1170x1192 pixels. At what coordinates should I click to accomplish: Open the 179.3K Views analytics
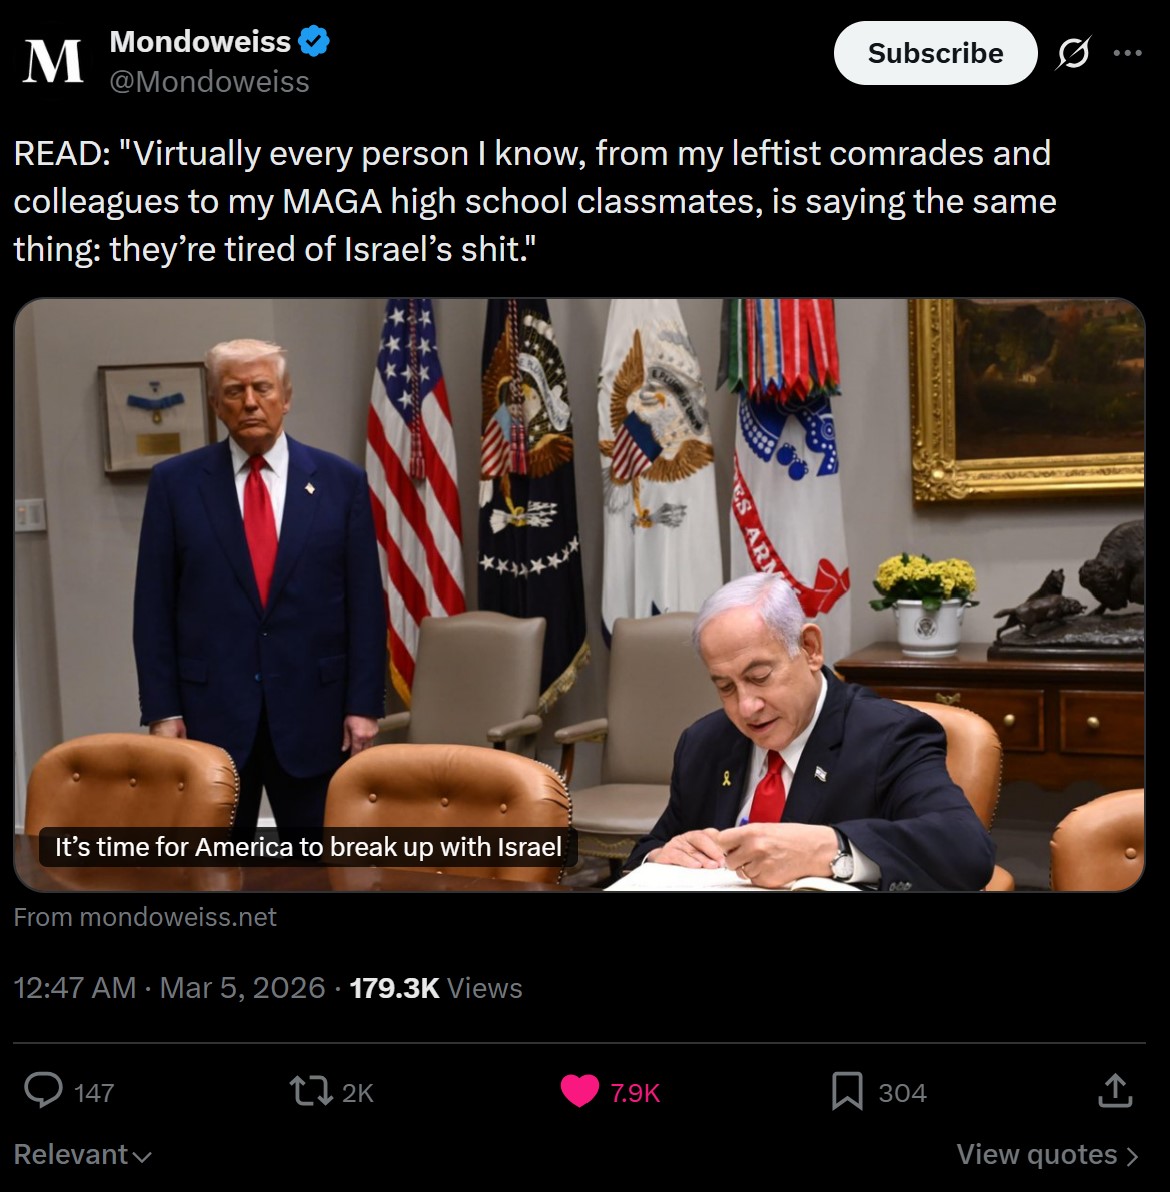point(436,988)
